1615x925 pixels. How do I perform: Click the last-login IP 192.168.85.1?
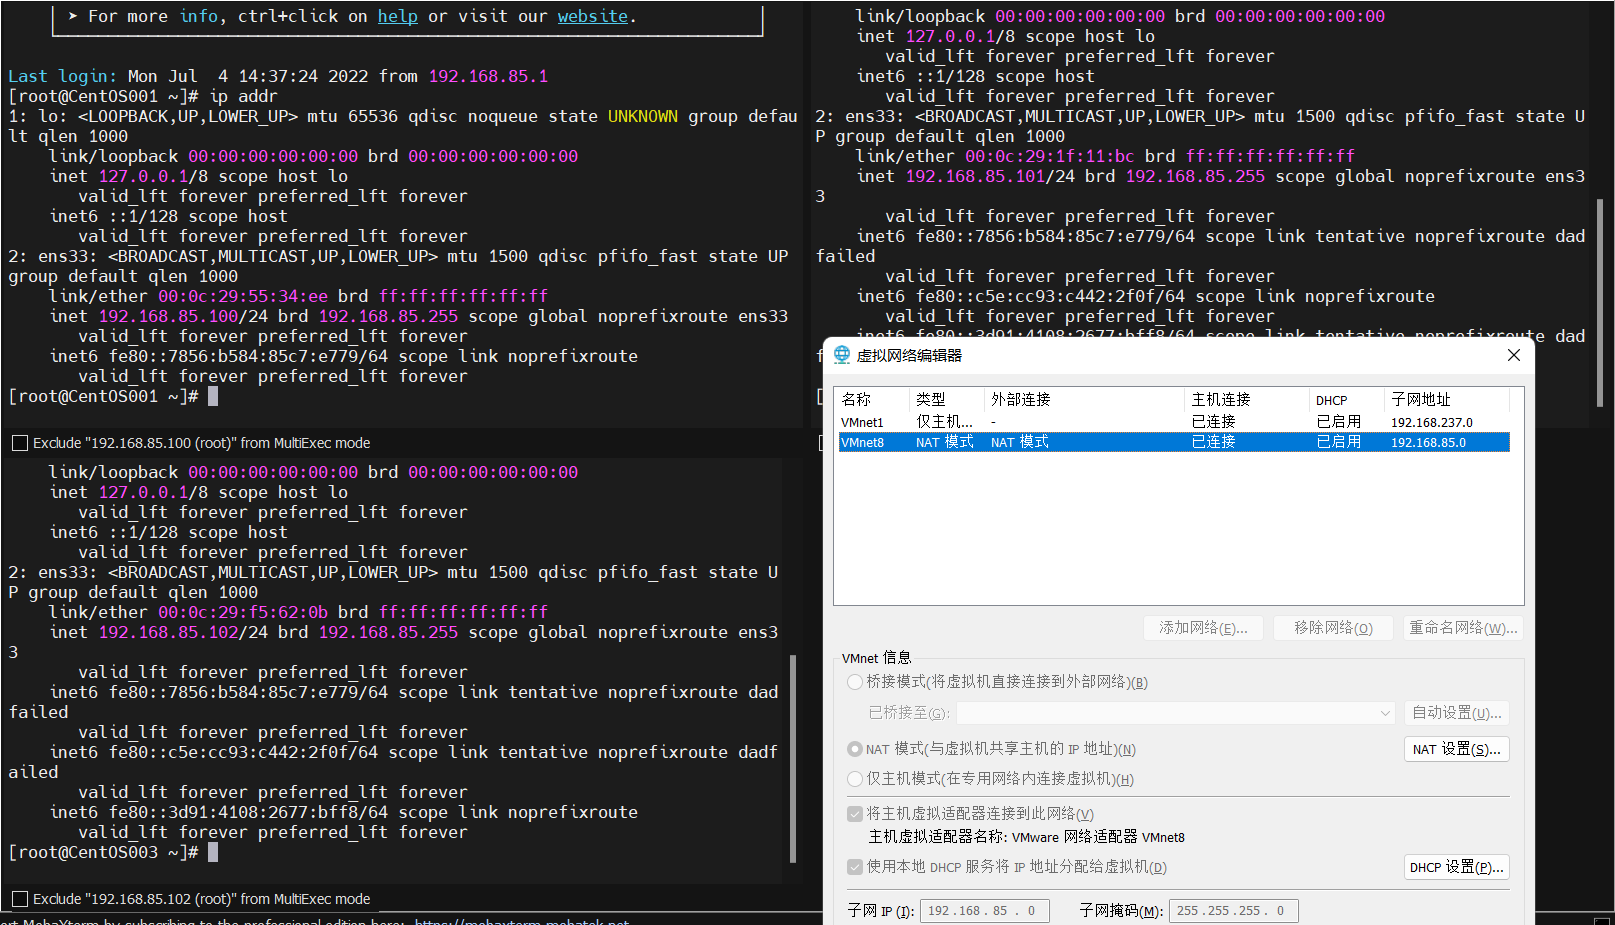point(488,76)
